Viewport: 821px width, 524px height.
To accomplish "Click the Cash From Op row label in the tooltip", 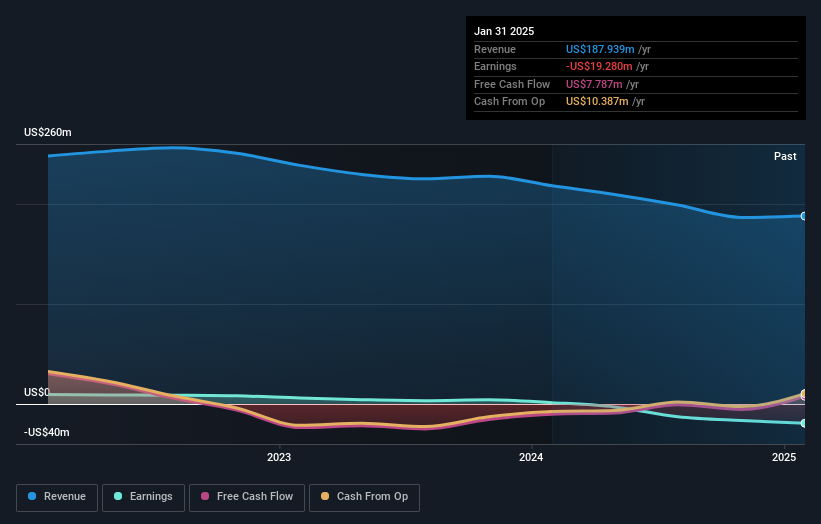I will tap(509, 102).
